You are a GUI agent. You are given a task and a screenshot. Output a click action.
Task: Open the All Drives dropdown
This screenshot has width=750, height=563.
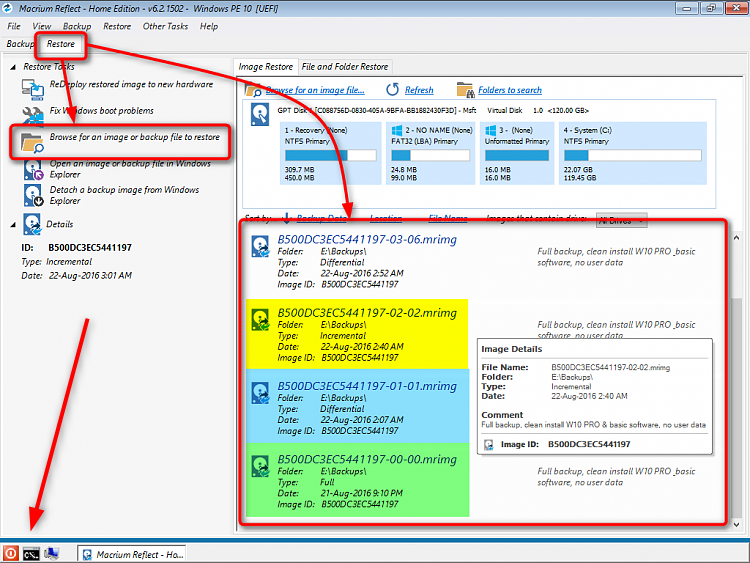coord(621,221)
